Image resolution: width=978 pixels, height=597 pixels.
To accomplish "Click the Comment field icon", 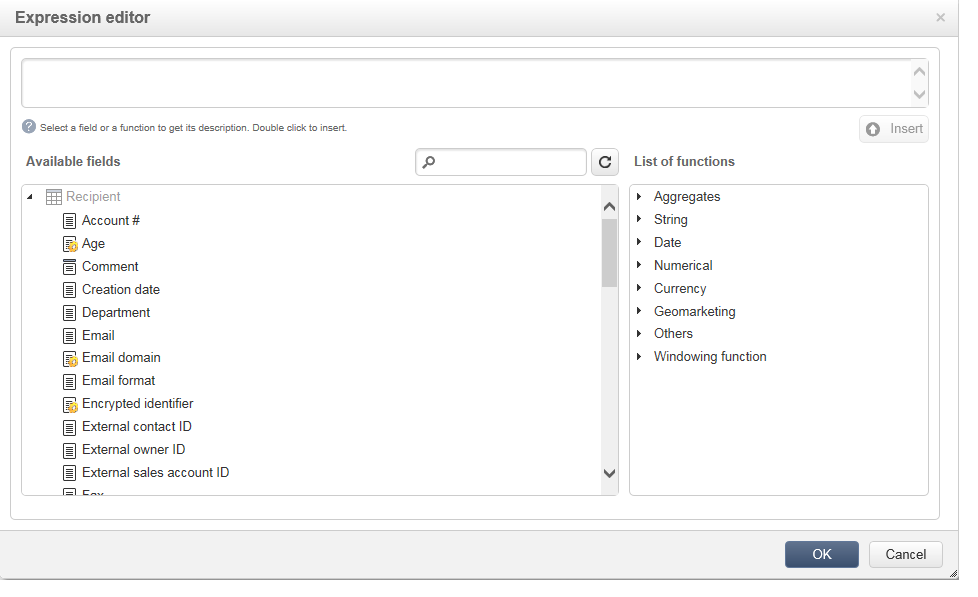I will point(69,267).
